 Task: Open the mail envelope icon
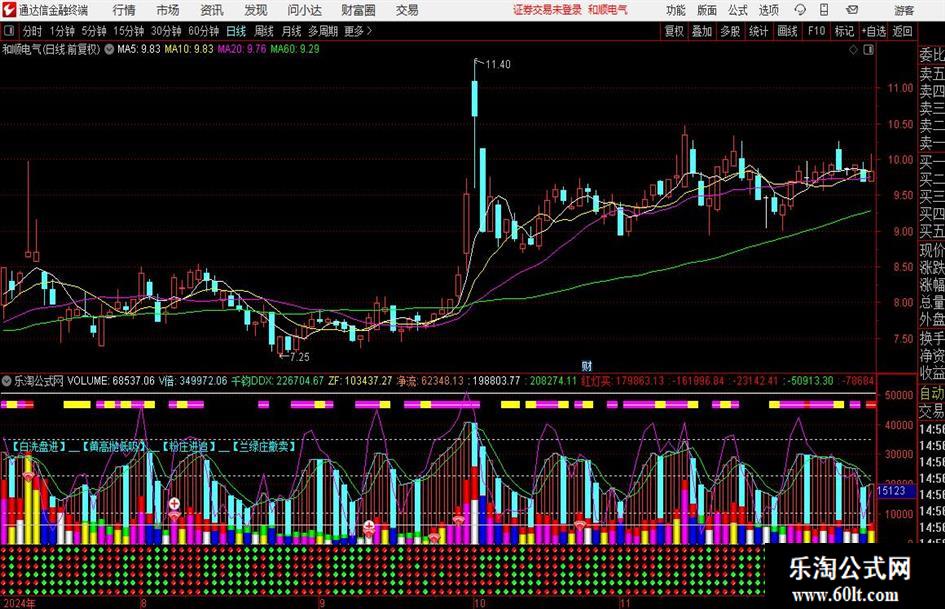(x=852, y=10)
